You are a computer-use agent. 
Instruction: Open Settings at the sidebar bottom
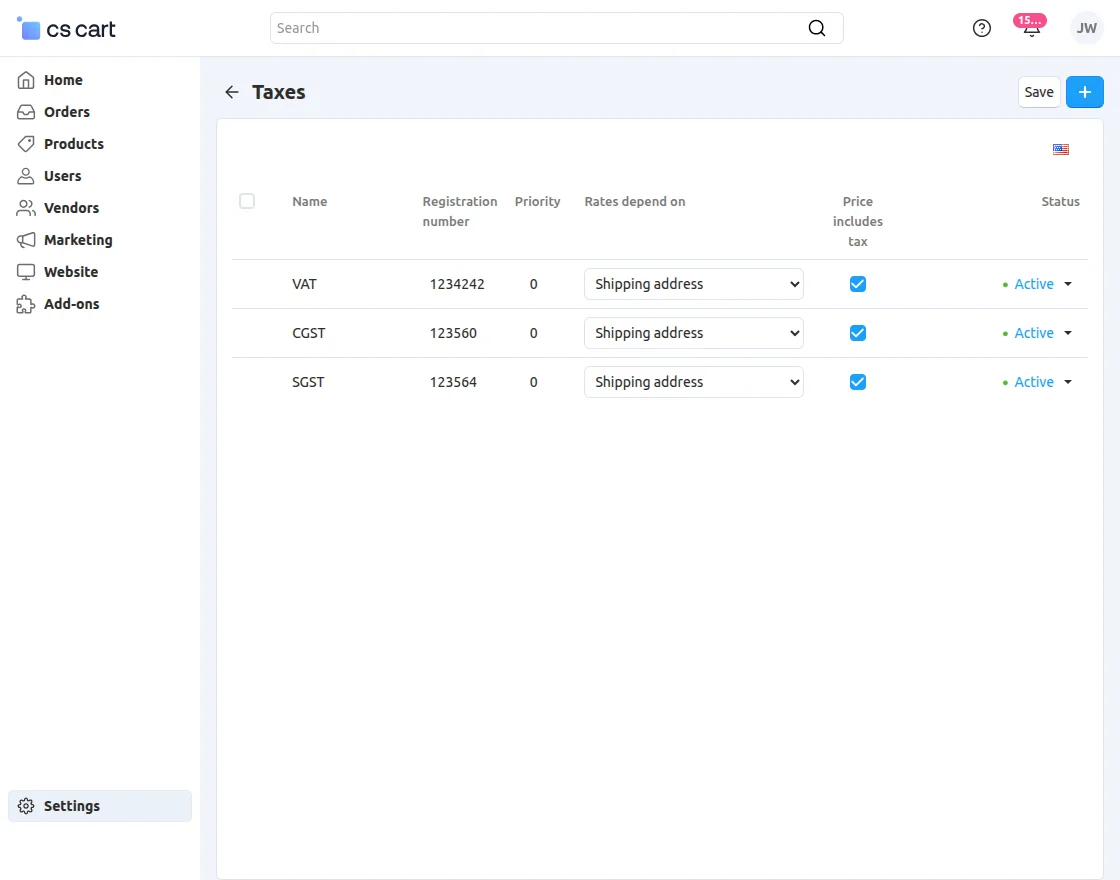click(x=71, y=806)
